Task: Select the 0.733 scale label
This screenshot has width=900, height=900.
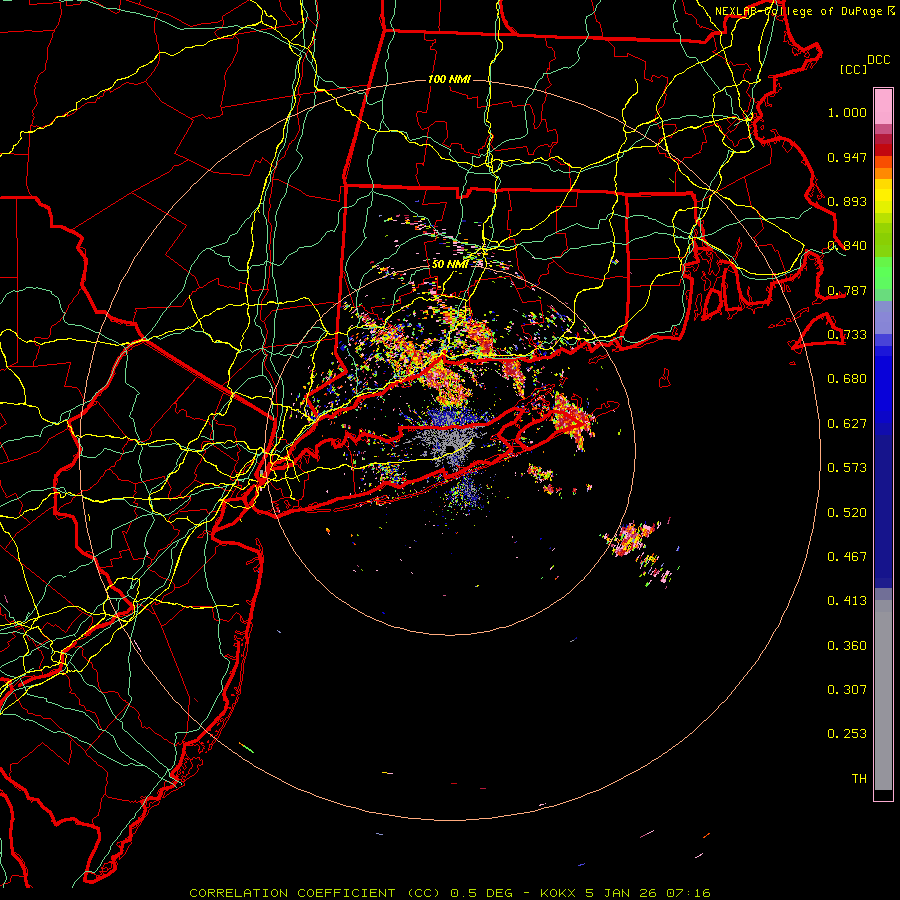Action: [x=847, y=335]
